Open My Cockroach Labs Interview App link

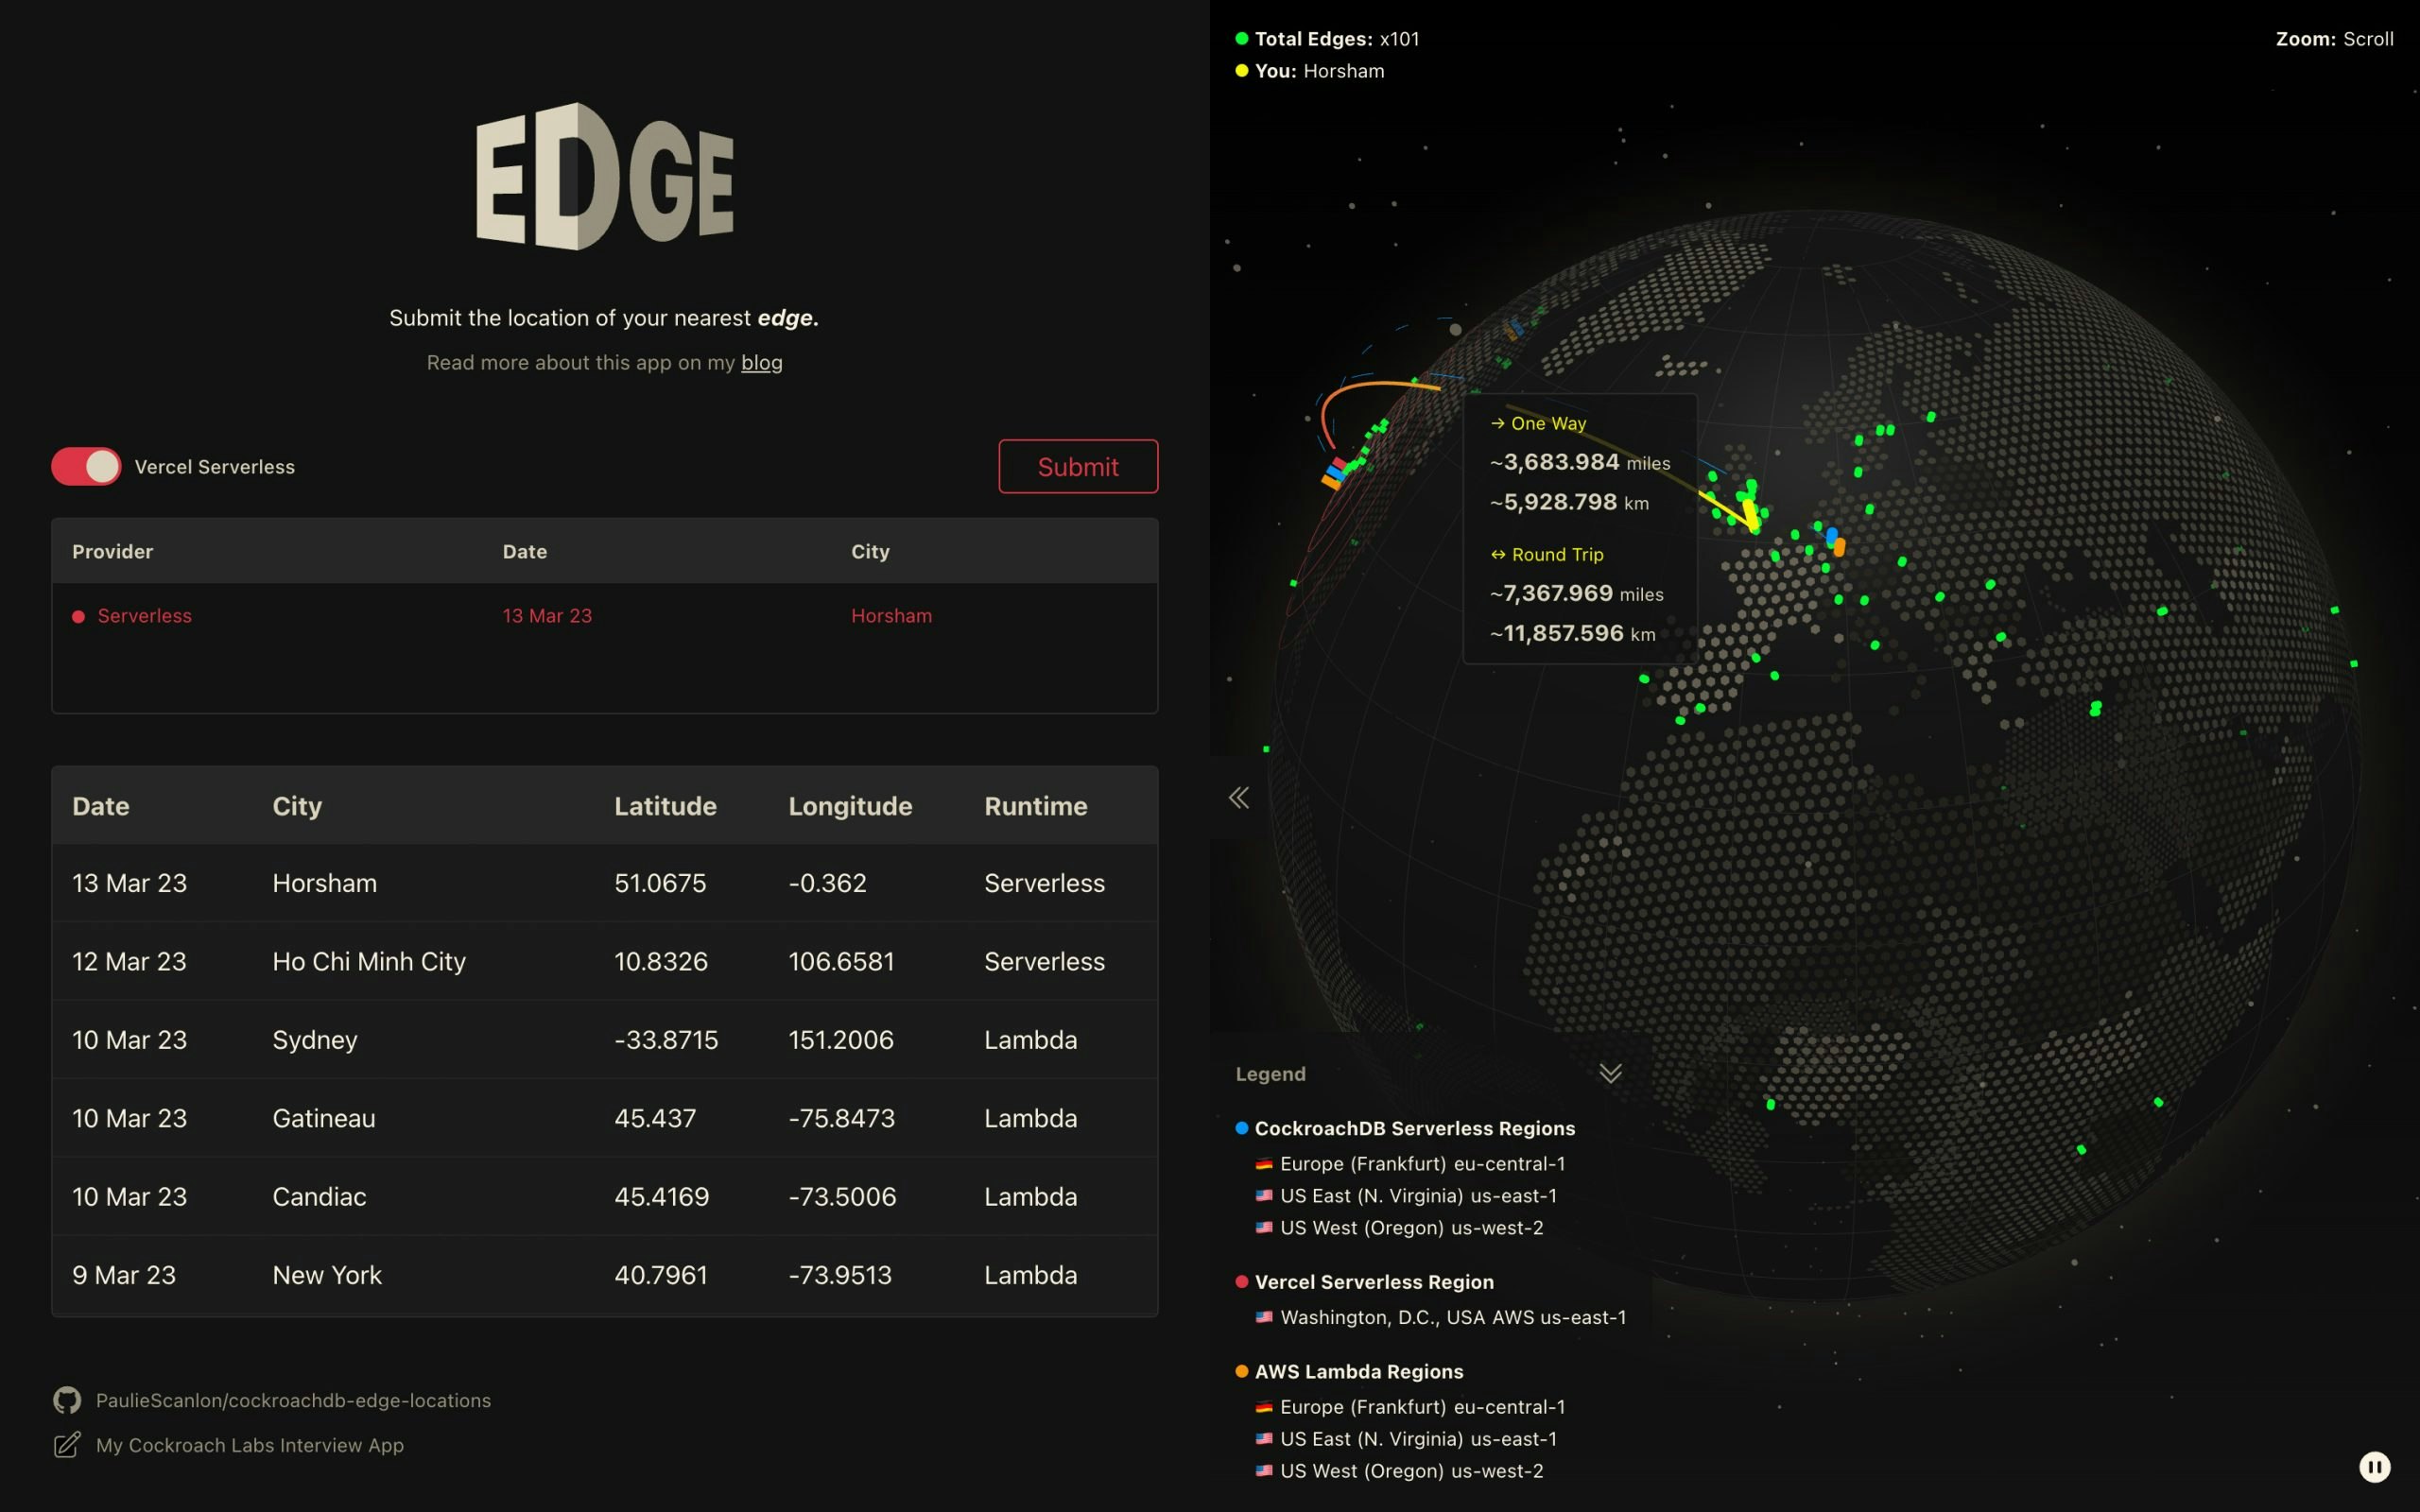coord(250,1445)
